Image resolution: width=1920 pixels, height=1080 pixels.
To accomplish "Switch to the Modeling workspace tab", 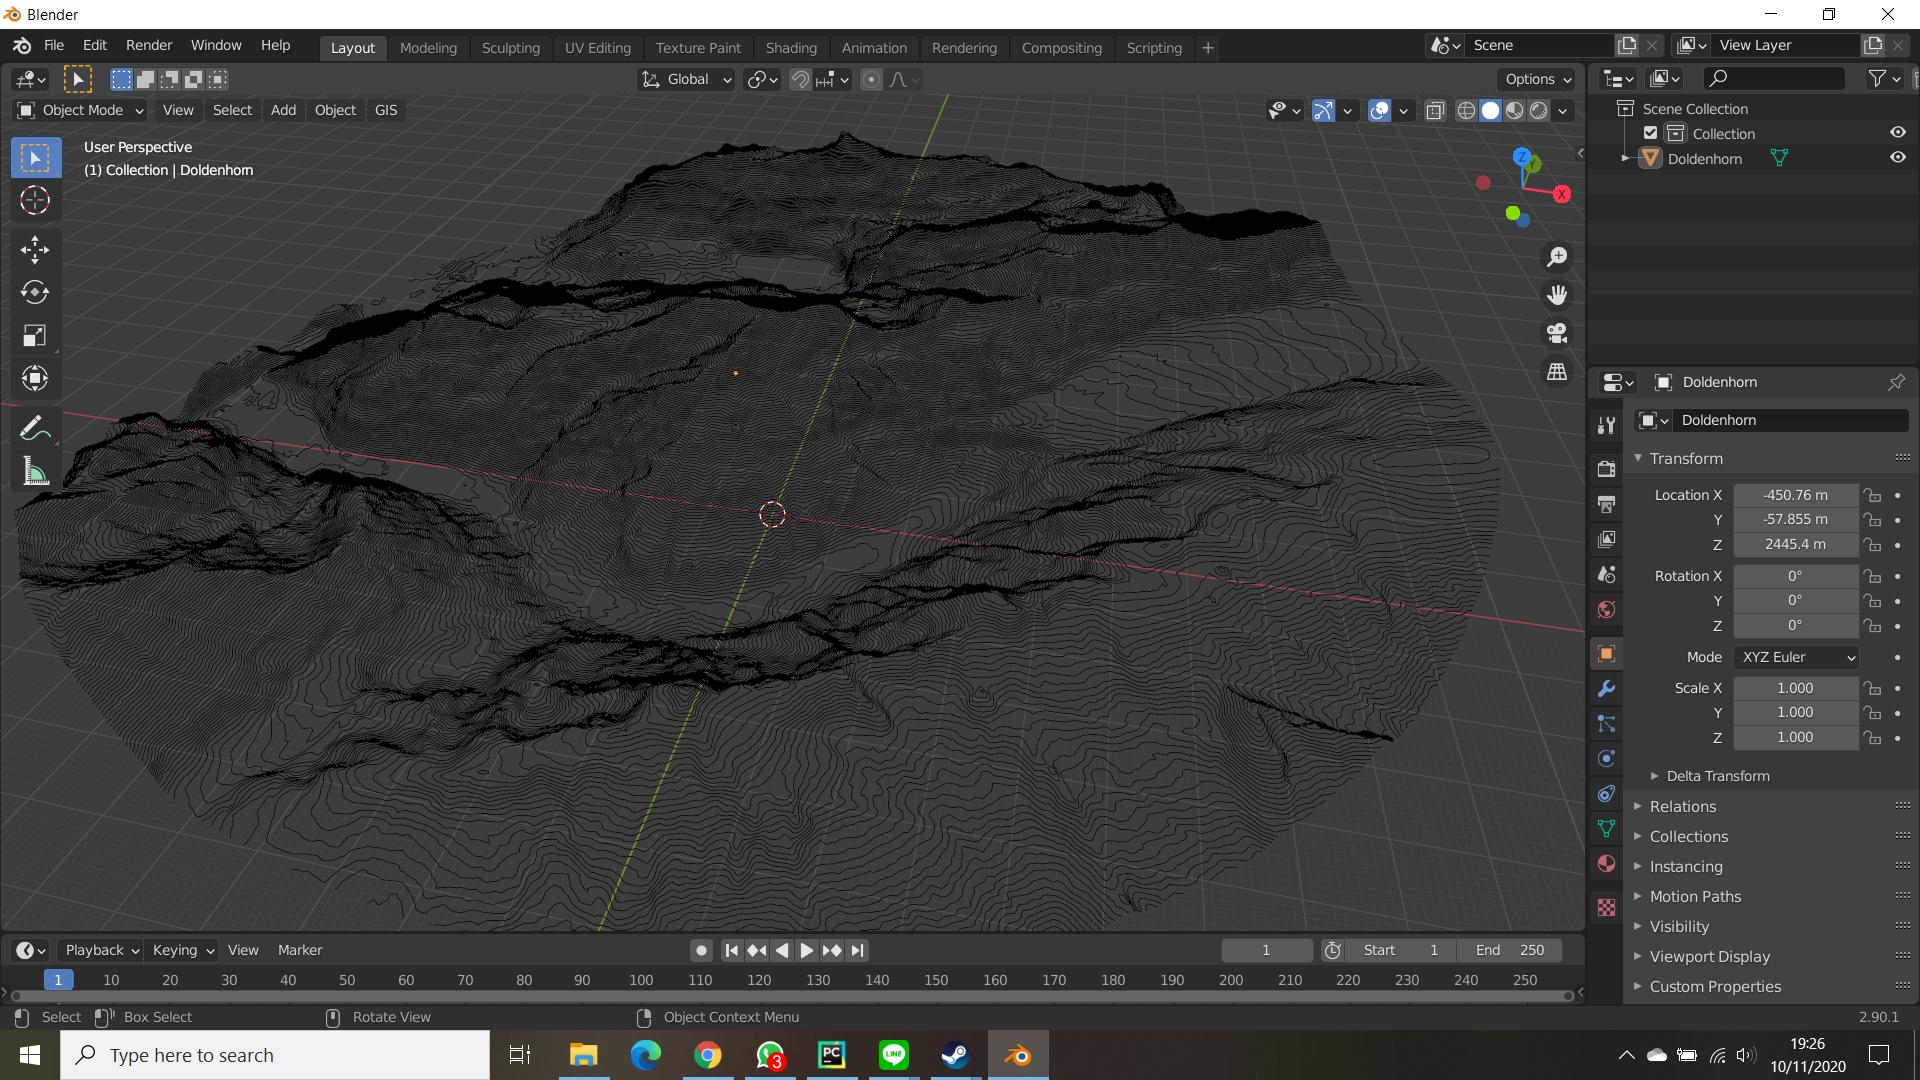I will pyautogui.click(x=428, y=47).
